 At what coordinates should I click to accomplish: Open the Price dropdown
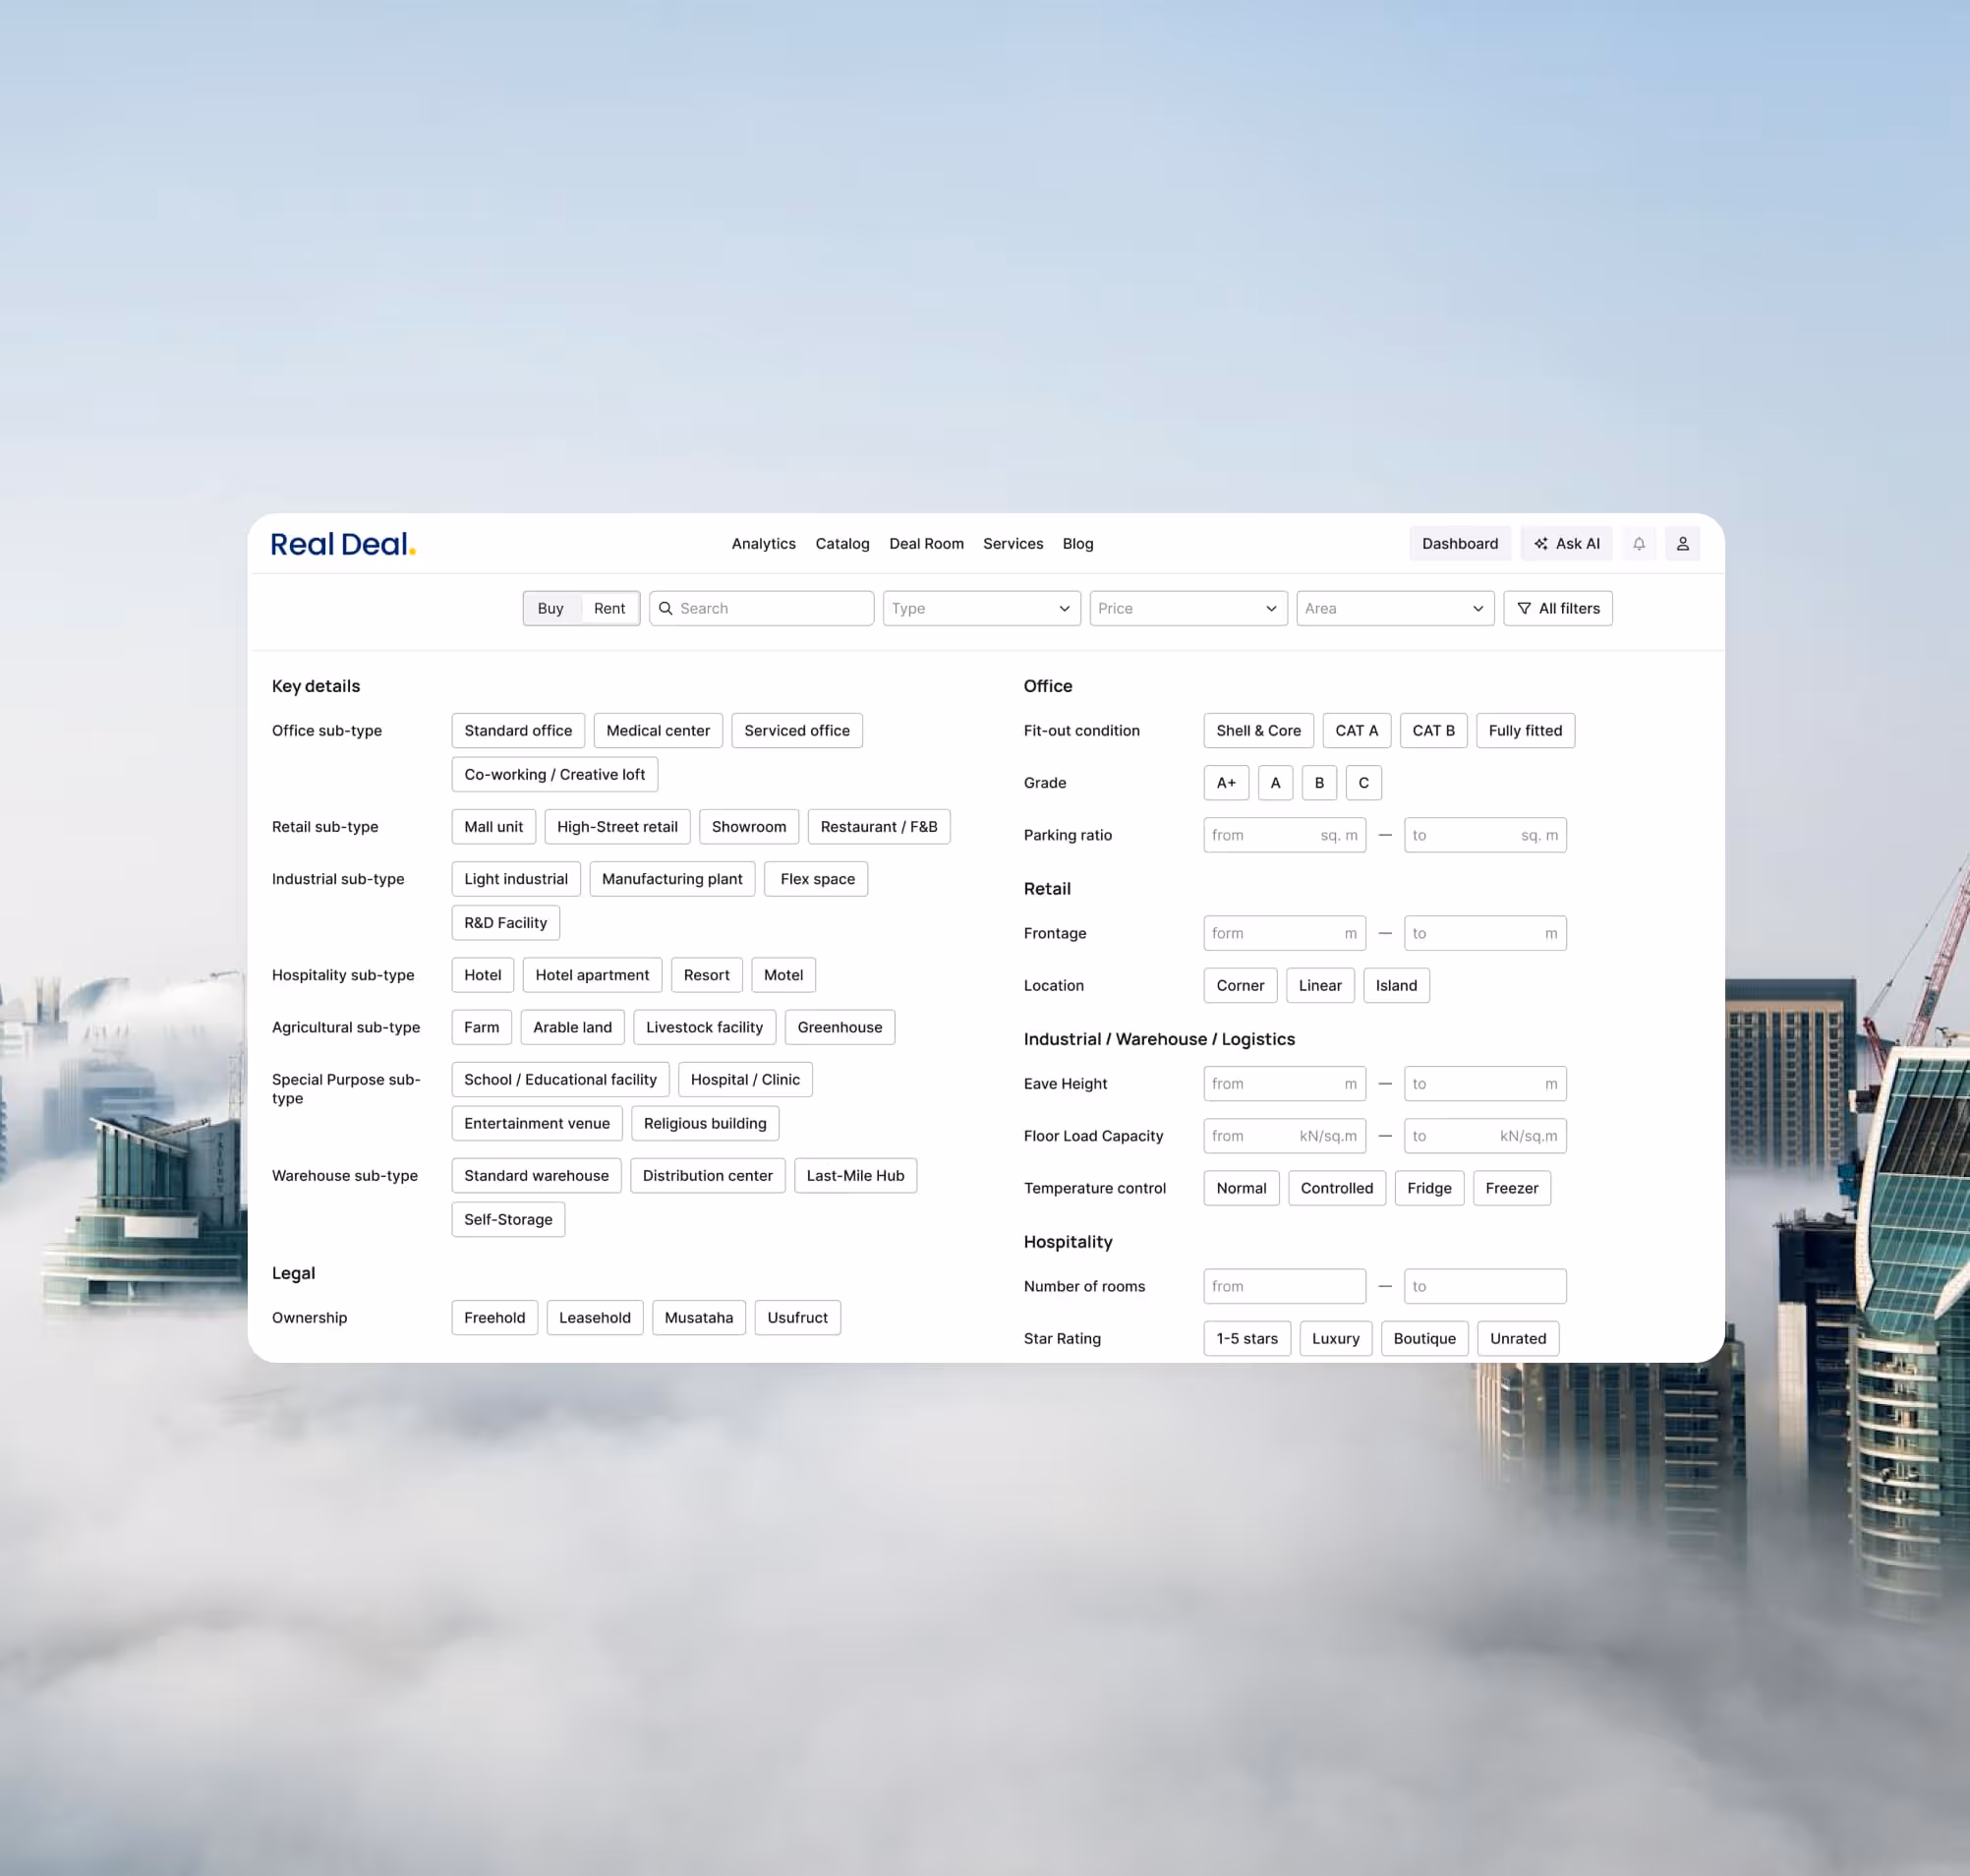pyautogui.click(x=1187, y=608)
